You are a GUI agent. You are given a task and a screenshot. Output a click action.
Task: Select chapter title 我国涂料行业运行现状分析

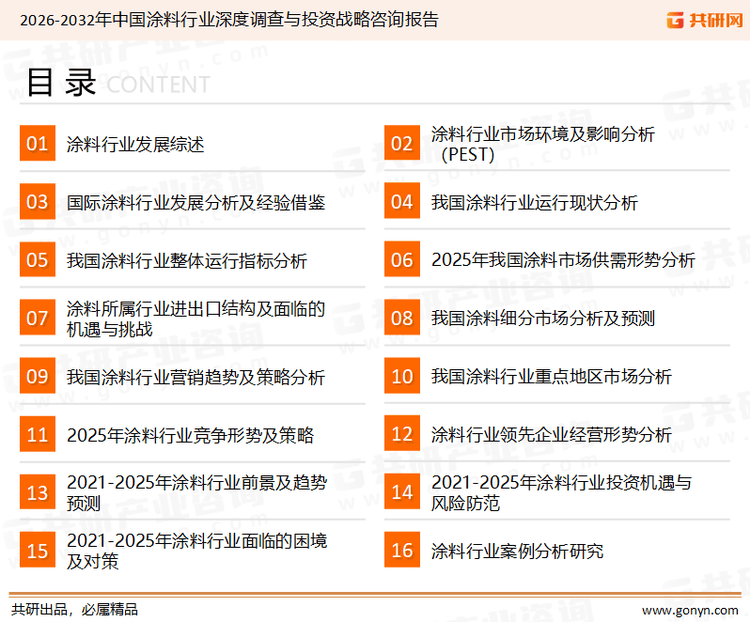(534, 202)
